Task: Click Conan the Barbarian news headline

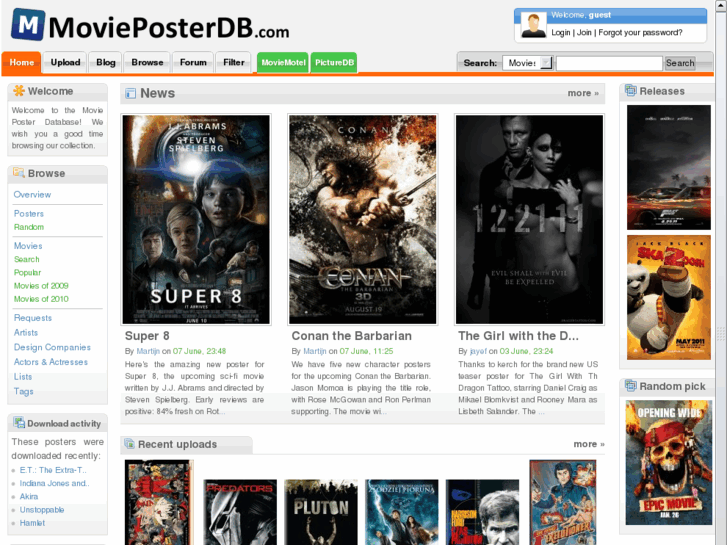Action: [x=351, y=336]
